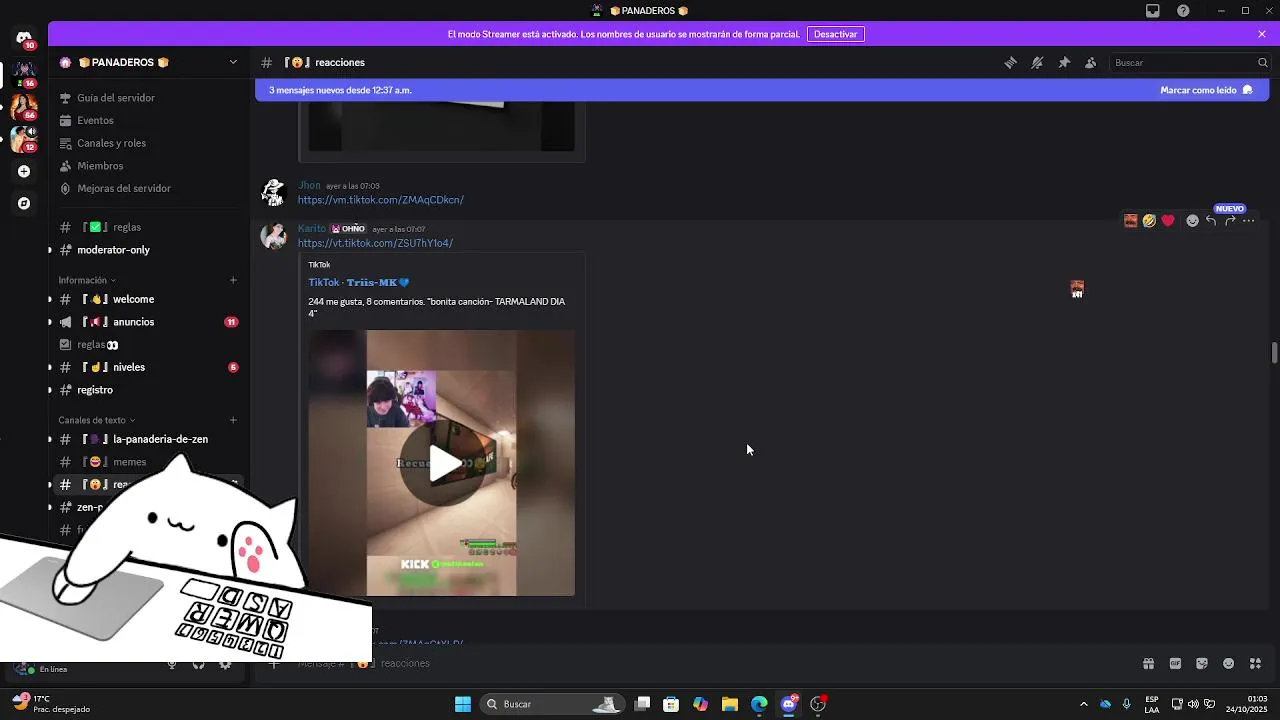Image resolution: width=1280 pixels, height=720 pixels.
Task: Play the TikTok embedded video
Action: pyautogui.click(x=445, y=463)
